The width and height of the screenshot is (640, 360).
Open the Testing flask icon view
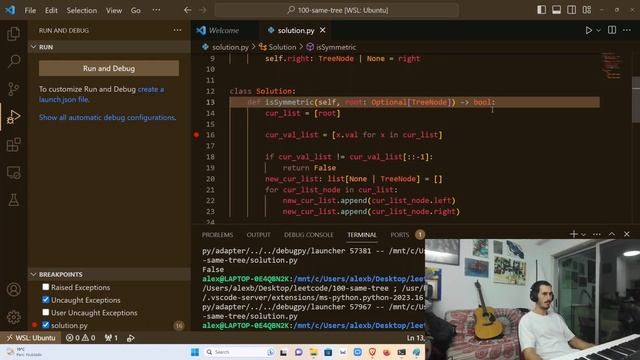click(13, 200)
